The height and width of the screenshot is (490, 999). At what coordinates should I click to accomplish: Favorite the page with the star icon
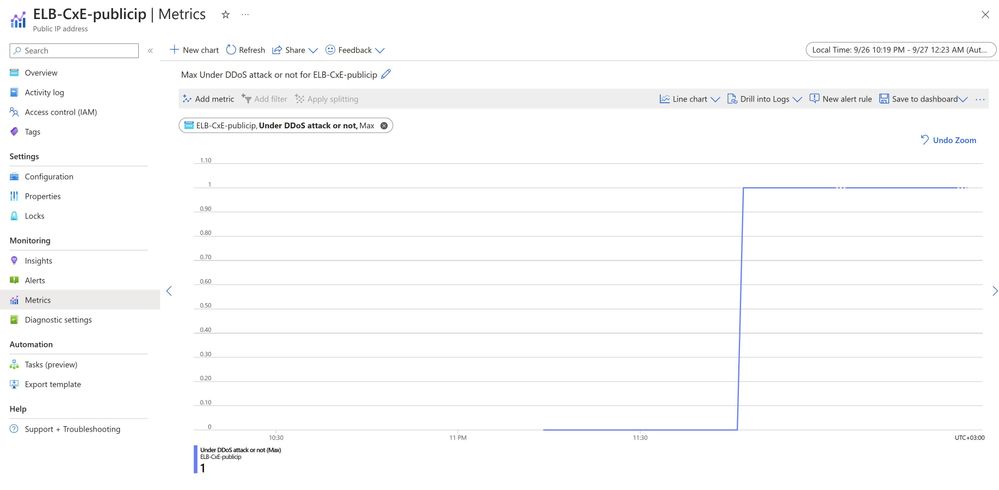pos(225,15)
